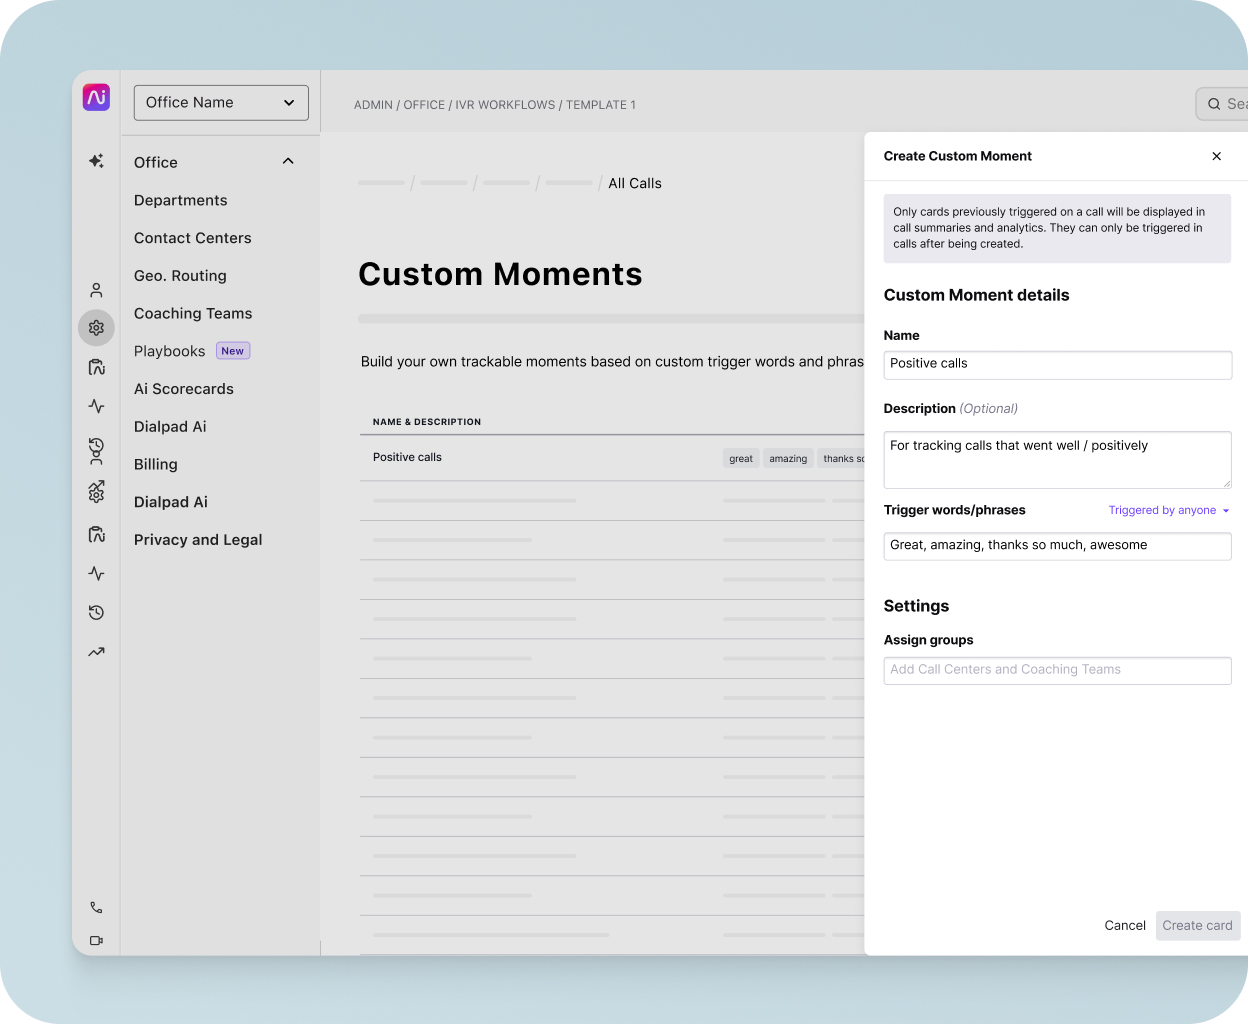Open the Office Name selector dropdown
This screenshot has width=1248, height=1024.
coord(220,102)
